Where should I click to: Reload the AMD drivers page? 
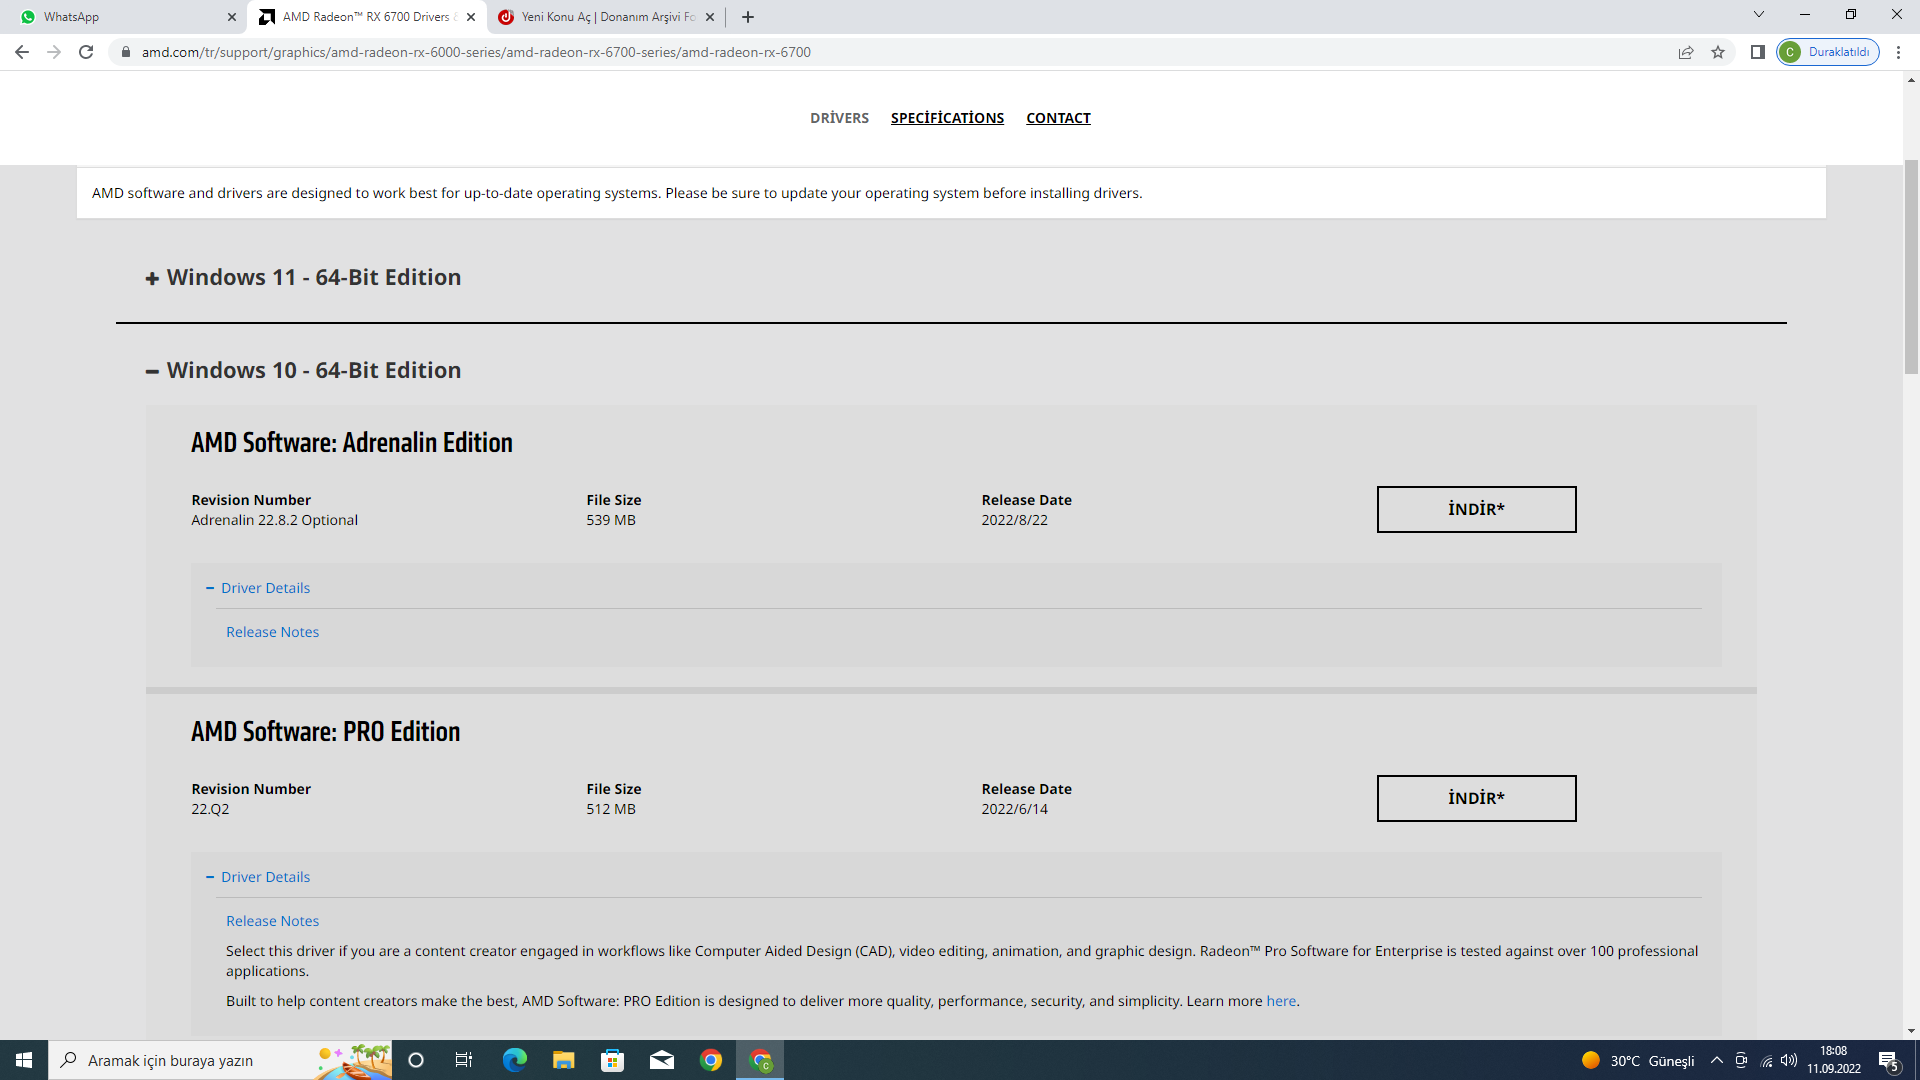[x=86, y=52]
